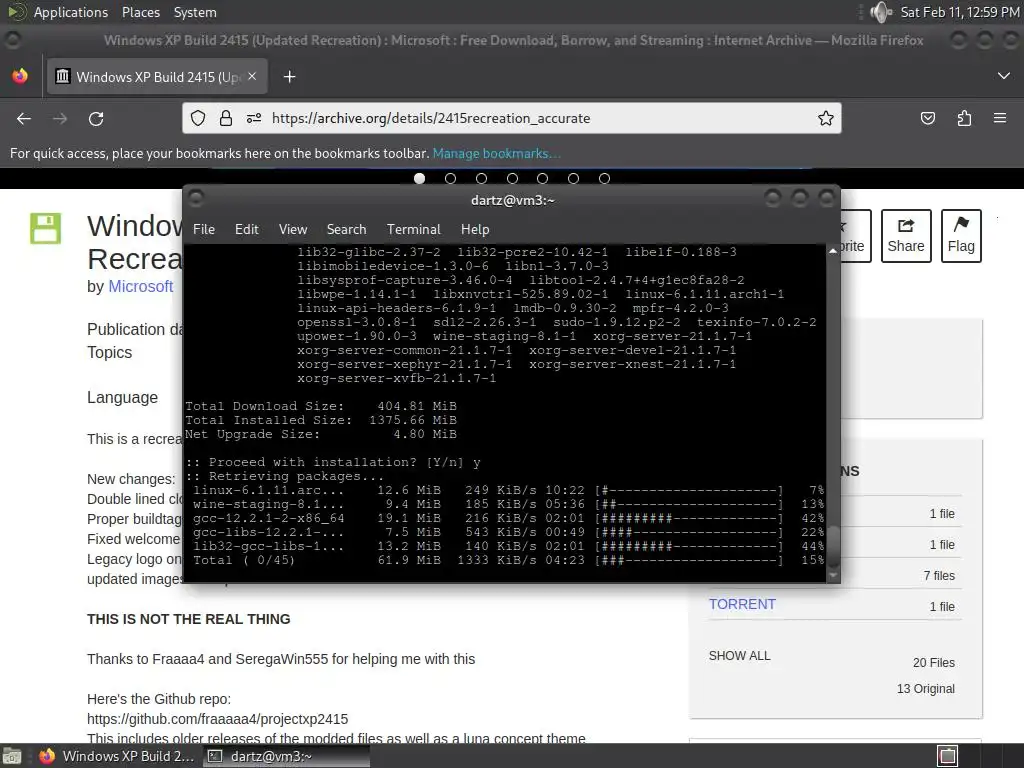Screen dimensions: 1024x768
Task: Go back with the back arrow
Action: coord(24,118)
